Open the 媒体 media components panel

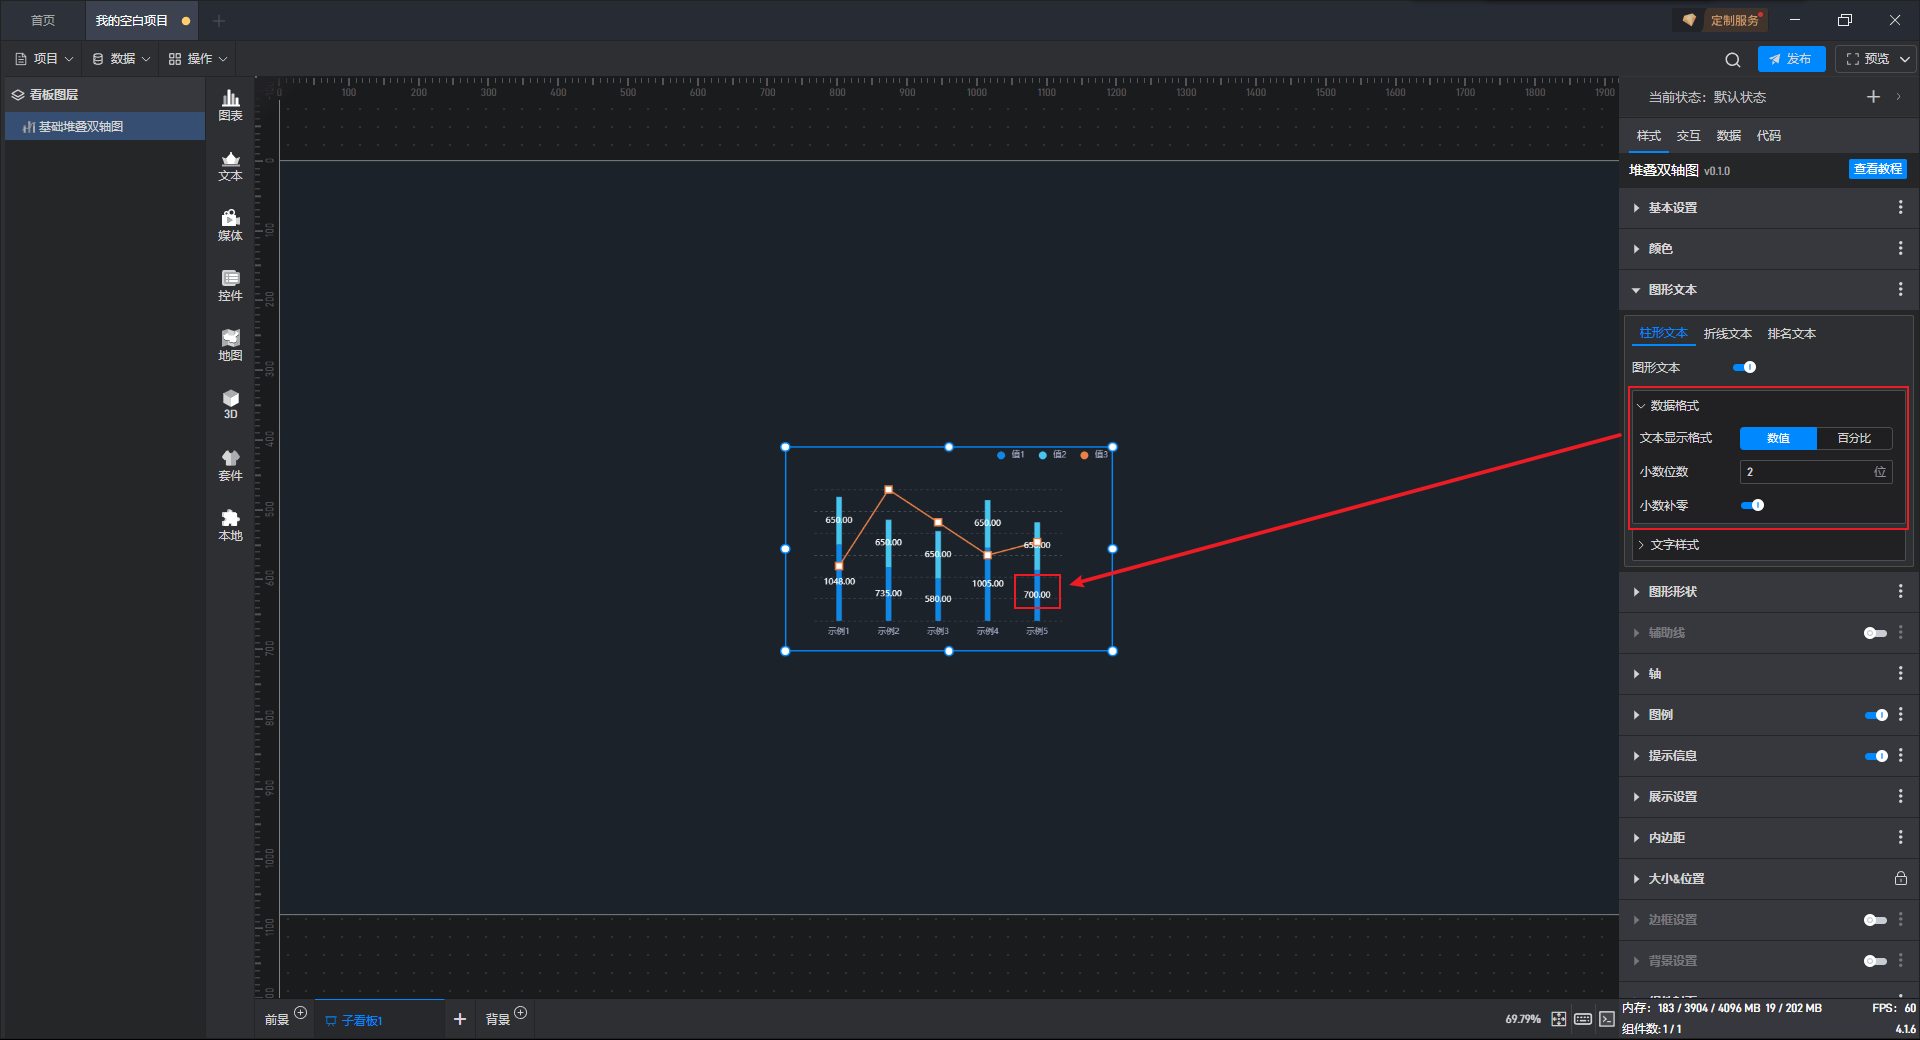(x=230, y=225)
